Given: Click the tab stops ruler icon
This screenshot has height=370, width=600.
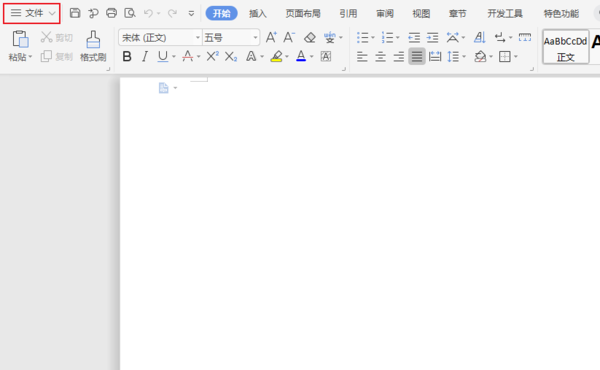Looking at the screenshot, I should [x=525, y=37].
